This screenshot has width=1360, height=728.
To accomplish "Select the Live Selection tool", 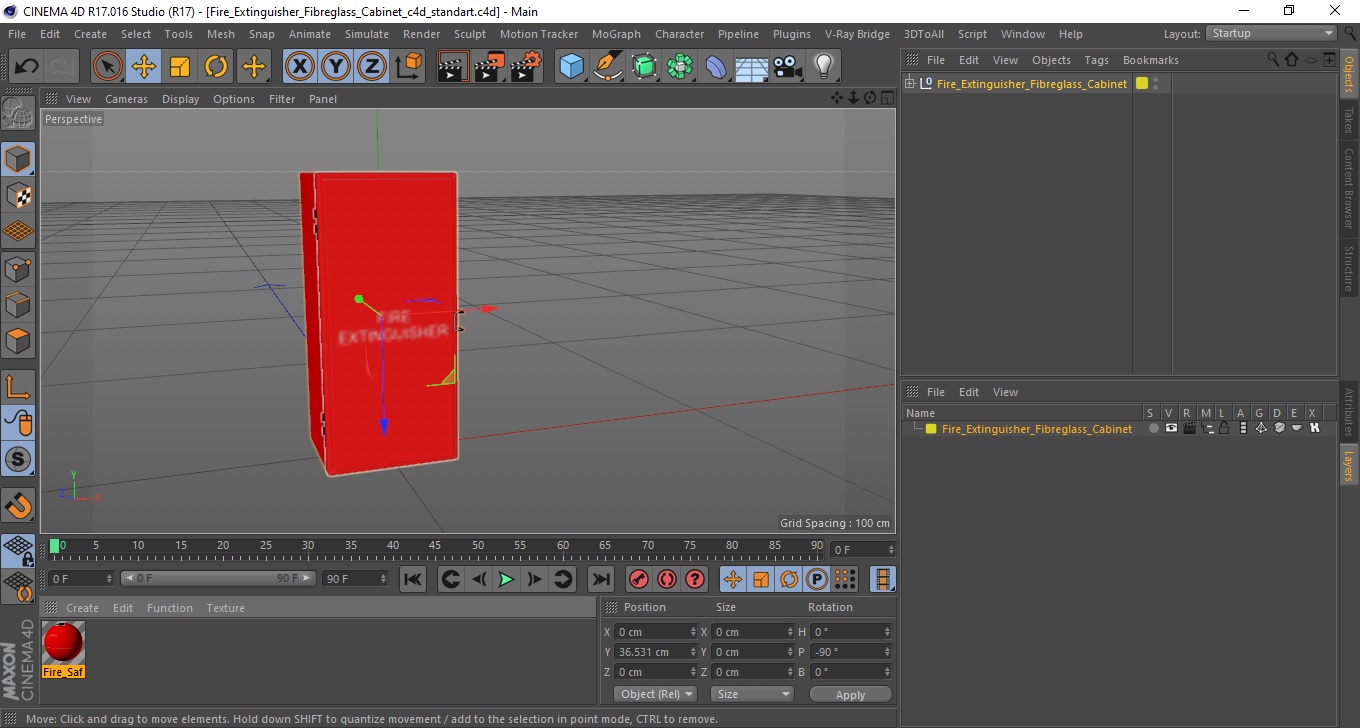I will [108, 67].
